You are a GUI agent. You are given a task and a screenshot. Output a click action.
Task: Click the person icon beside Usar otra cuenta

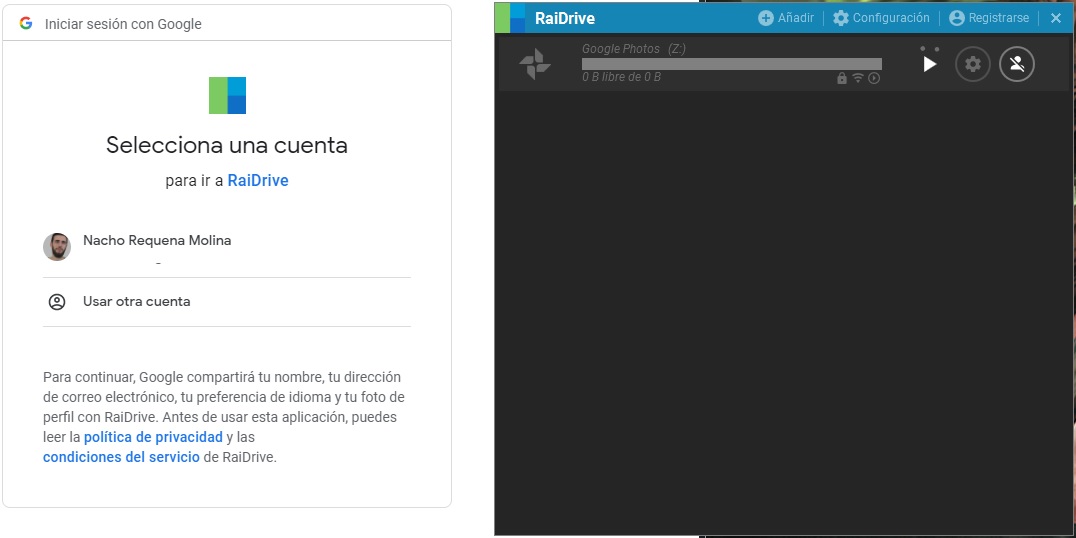click(x=57, y=302)
